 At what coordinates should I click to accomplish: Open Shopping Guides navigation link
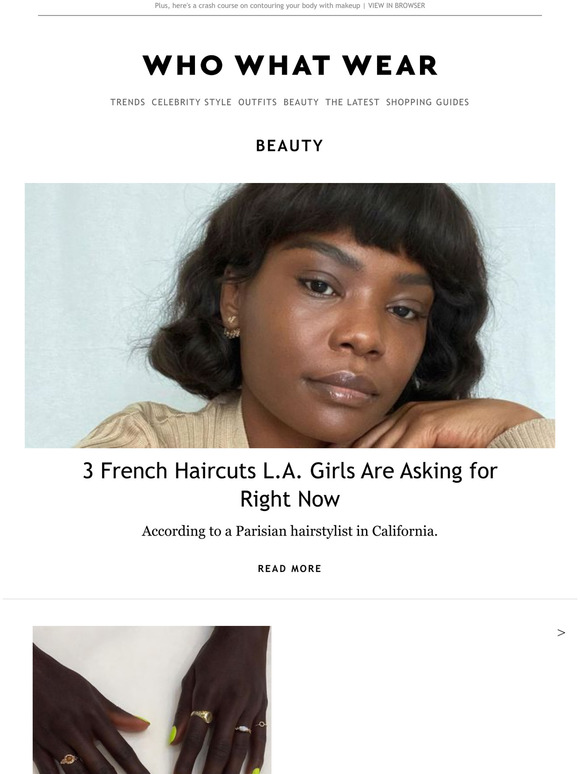pyautogui.click(x=427, y=102)
